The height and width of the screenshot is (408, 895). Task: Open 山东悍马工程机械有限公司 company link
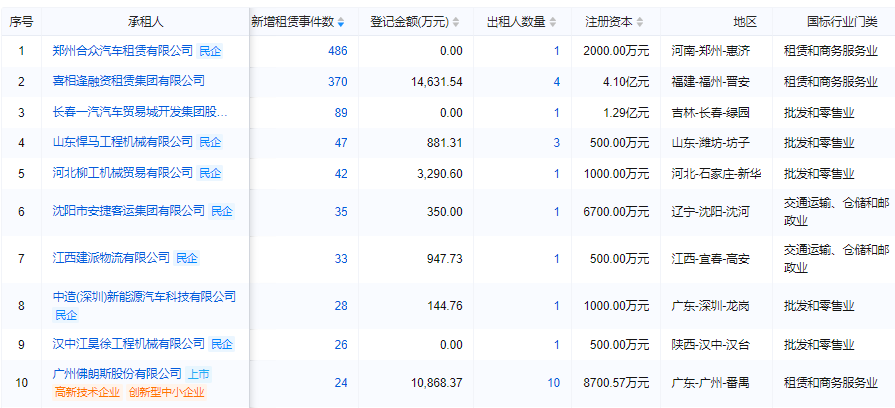click(x=123, y=142)
